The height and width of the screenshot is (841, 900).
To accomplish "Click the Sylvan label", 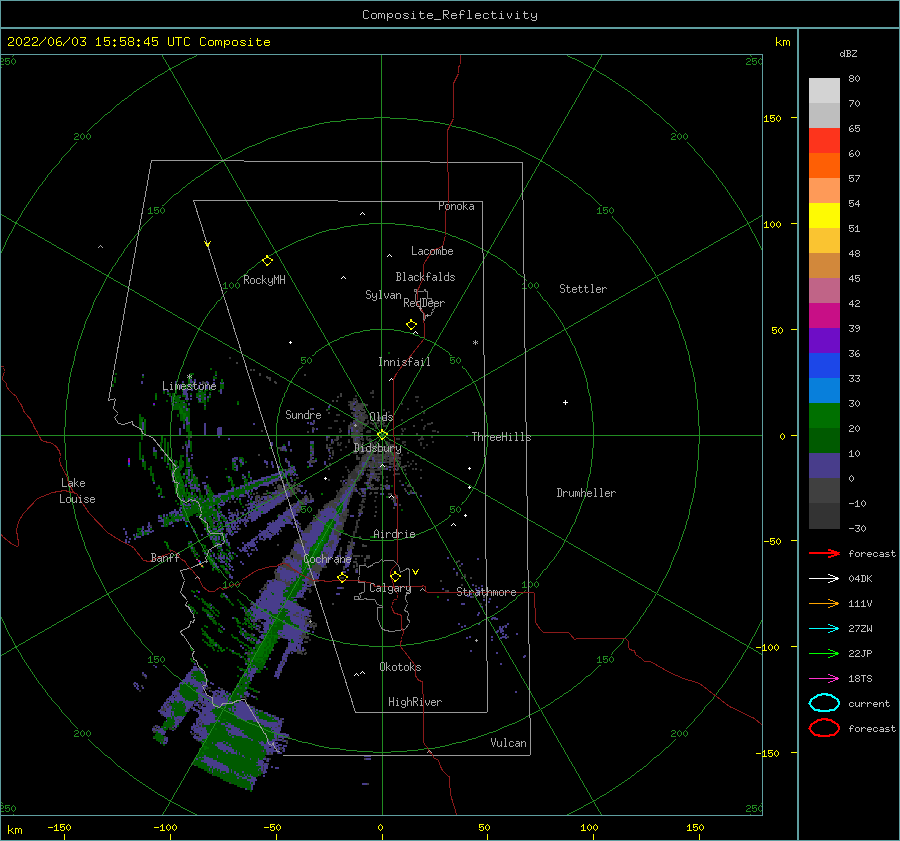I will (383, 295).
